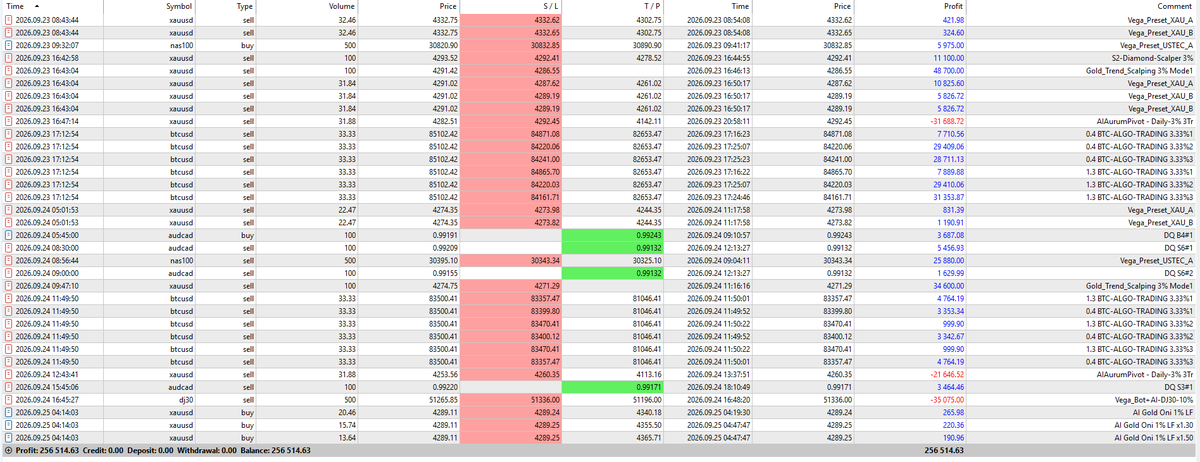Click the sell icon on the 31 353.87 profit row
The height and width of the screenshot is (462, 1200).
[x=9, y=197]
